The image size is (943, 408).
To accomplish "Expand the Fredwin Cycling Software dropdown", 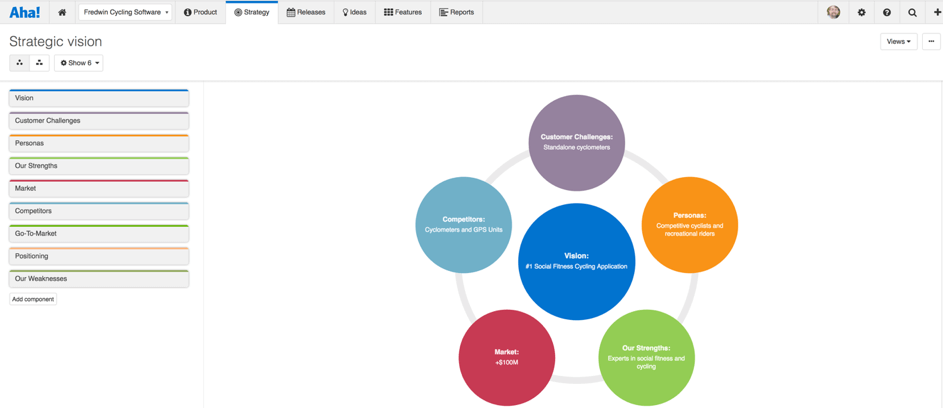I will click(126, 13).
